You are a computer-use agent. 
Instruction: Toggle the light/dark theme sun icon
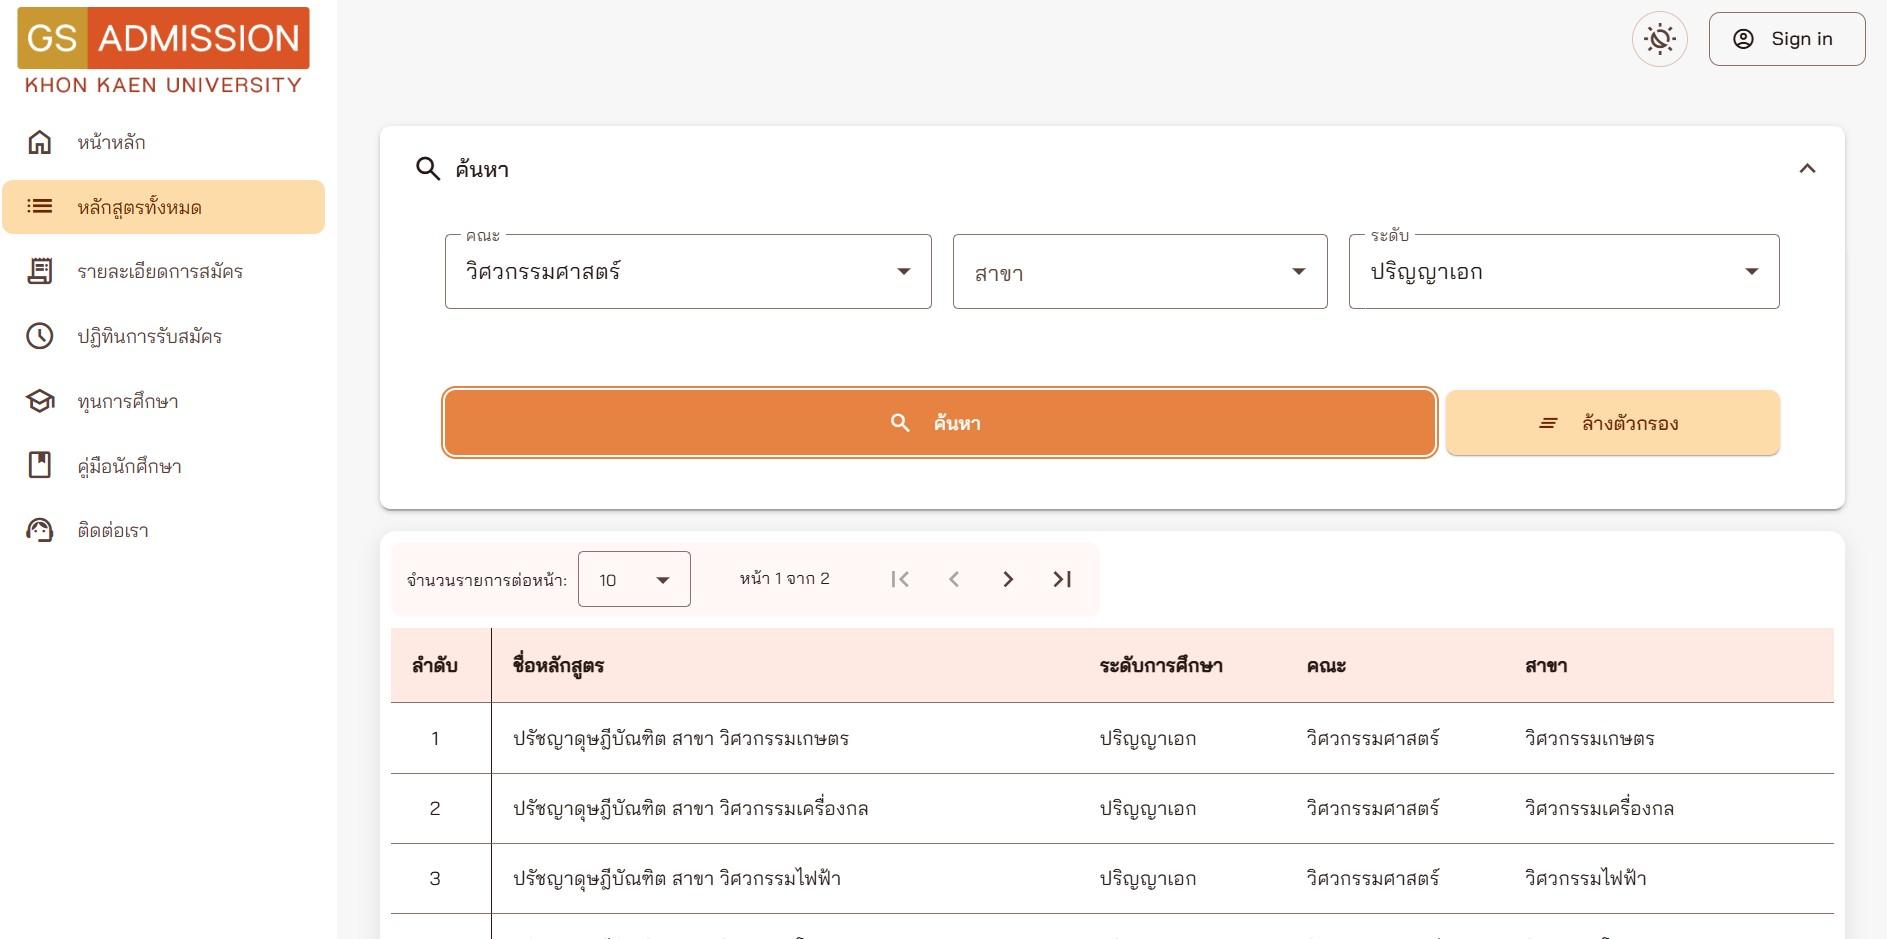point(1659,40)
